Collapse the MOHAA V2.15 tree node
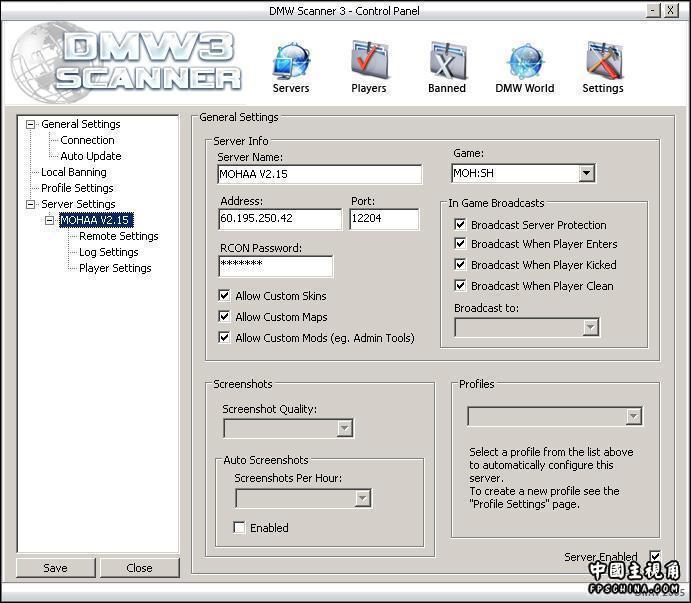 [x=50, y=220]
